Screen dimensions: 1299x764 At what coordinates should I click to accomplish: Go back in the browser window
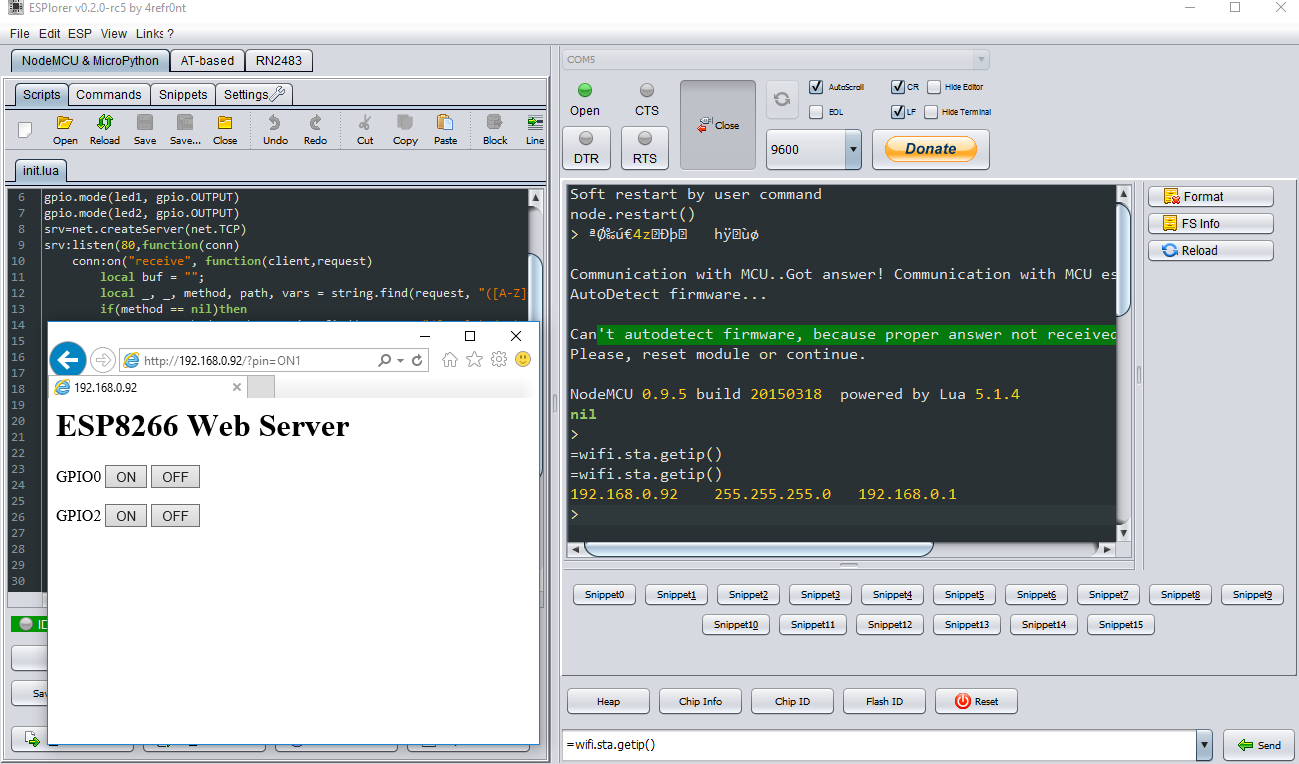[67, 360]
